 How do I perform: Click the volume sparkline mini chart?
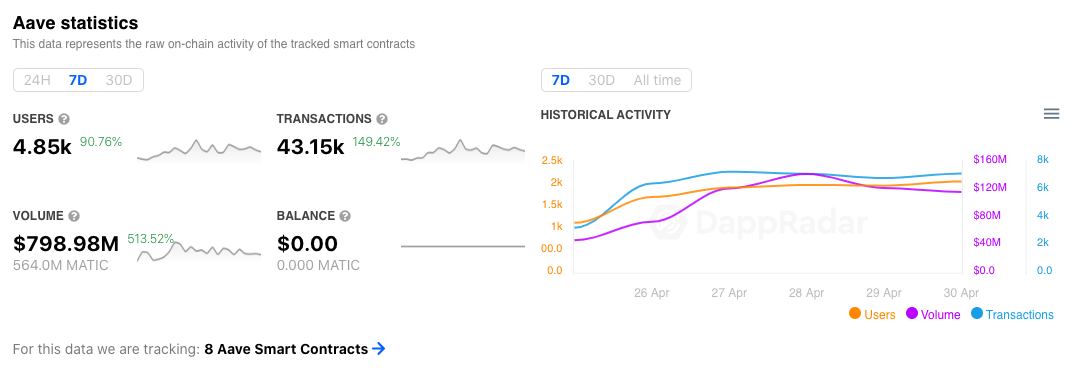coord(199,251)
